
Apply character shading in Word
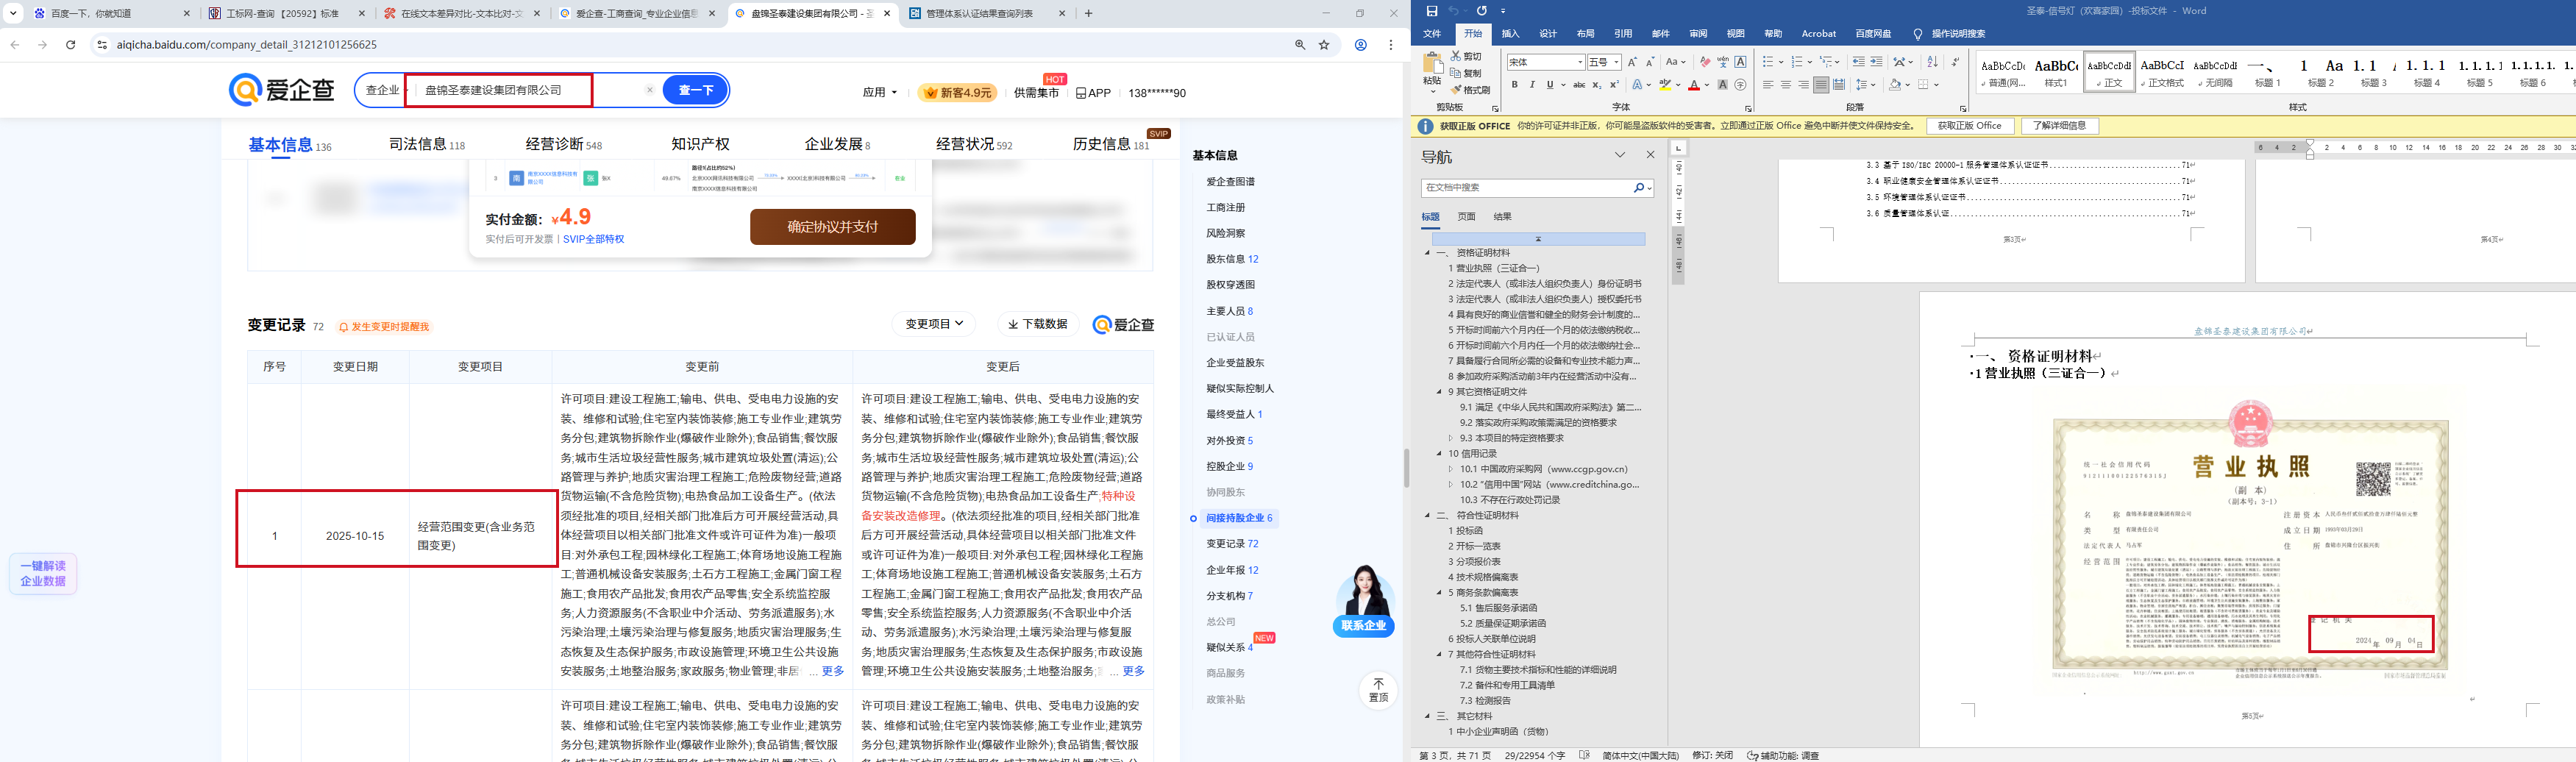coord(1723,85)
